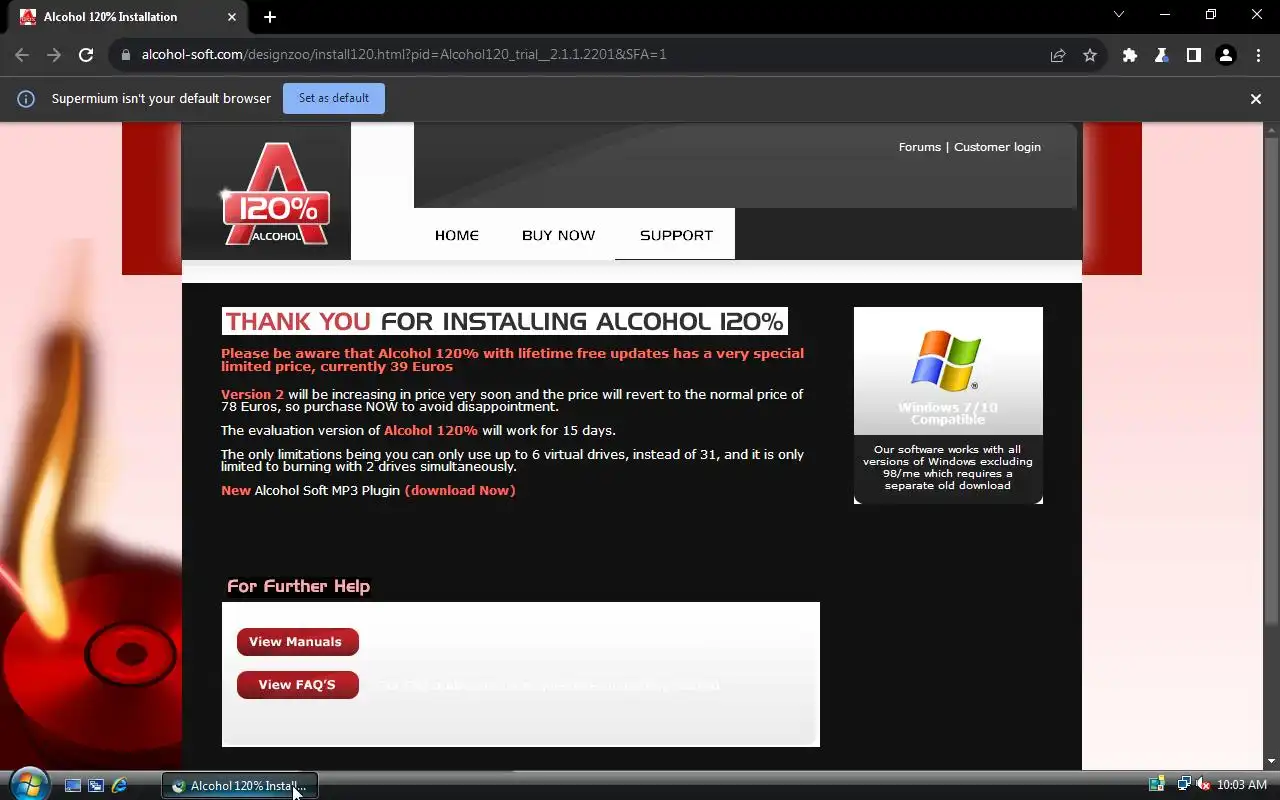Click the For Further Help heading
This screenshot has width=1280, height=800.
[x=298, y=586]
